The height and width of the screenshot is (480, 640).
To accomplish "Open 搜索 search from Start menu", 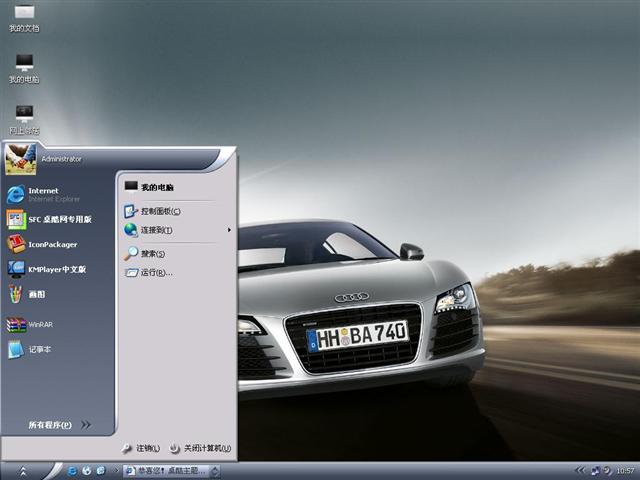I will click(x=150, y=254).
